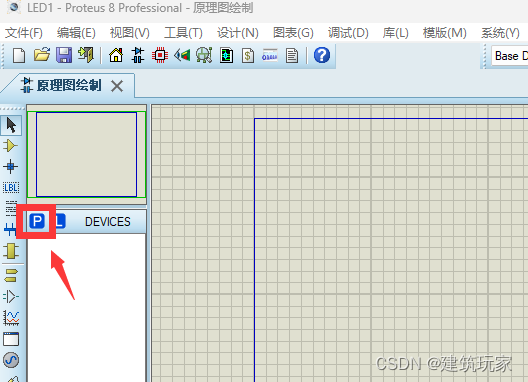Open the Bill of Materials dollar icon
The width and height of the screenshot is (528, 382).
tap(248, 55)
